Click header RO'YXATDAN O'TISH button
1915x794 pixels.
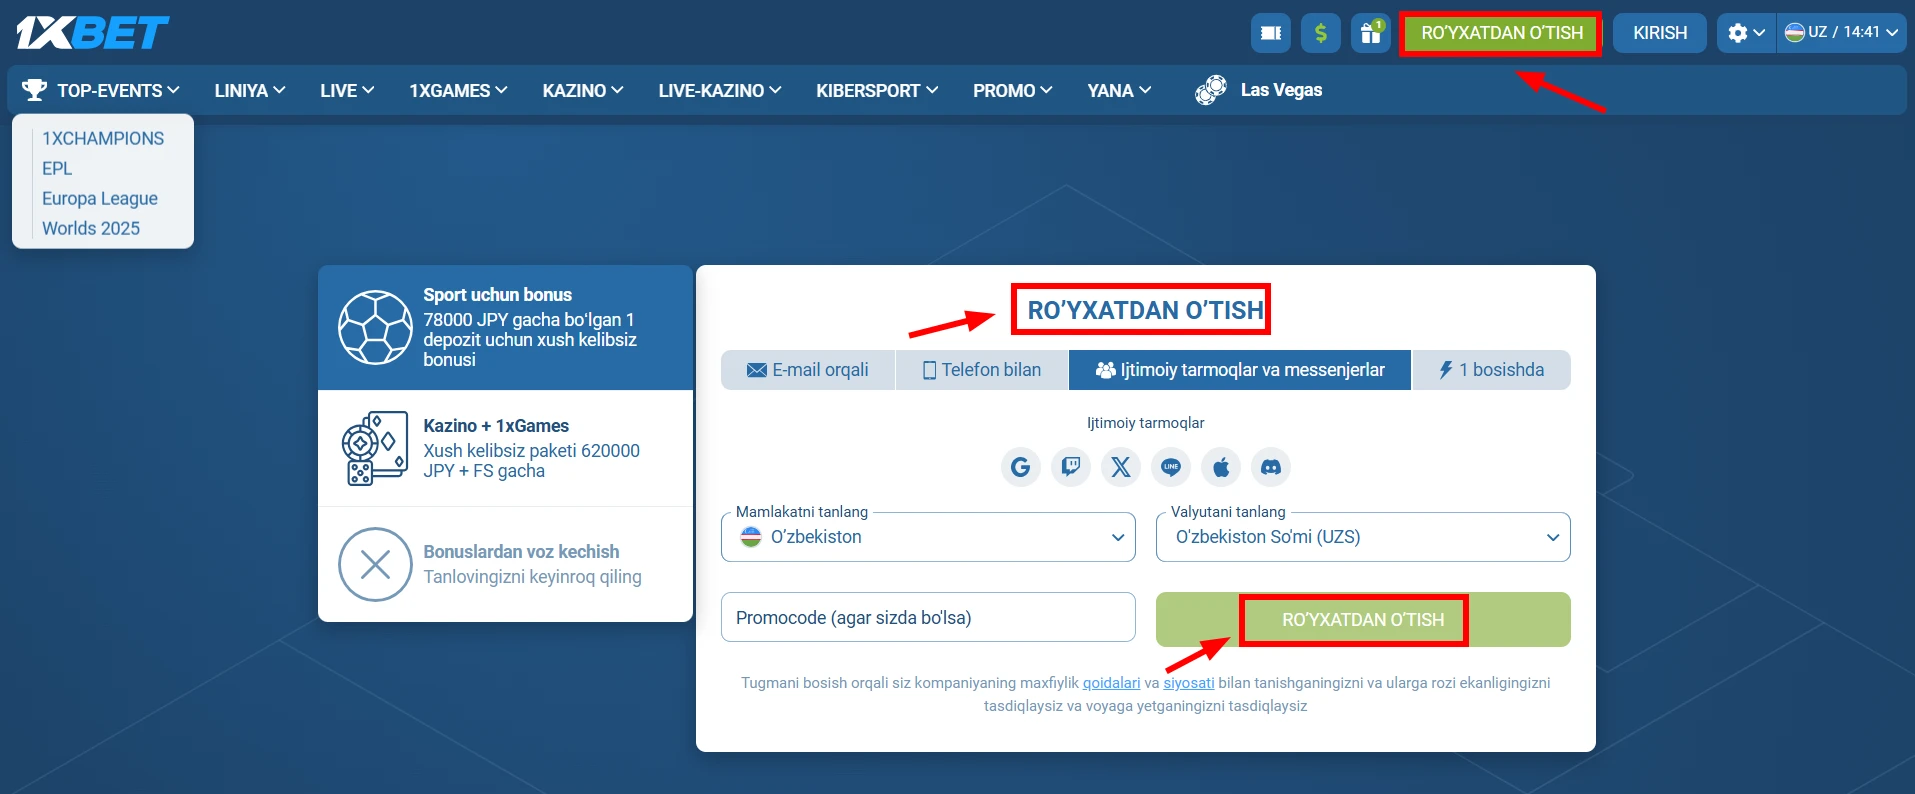1502,33
